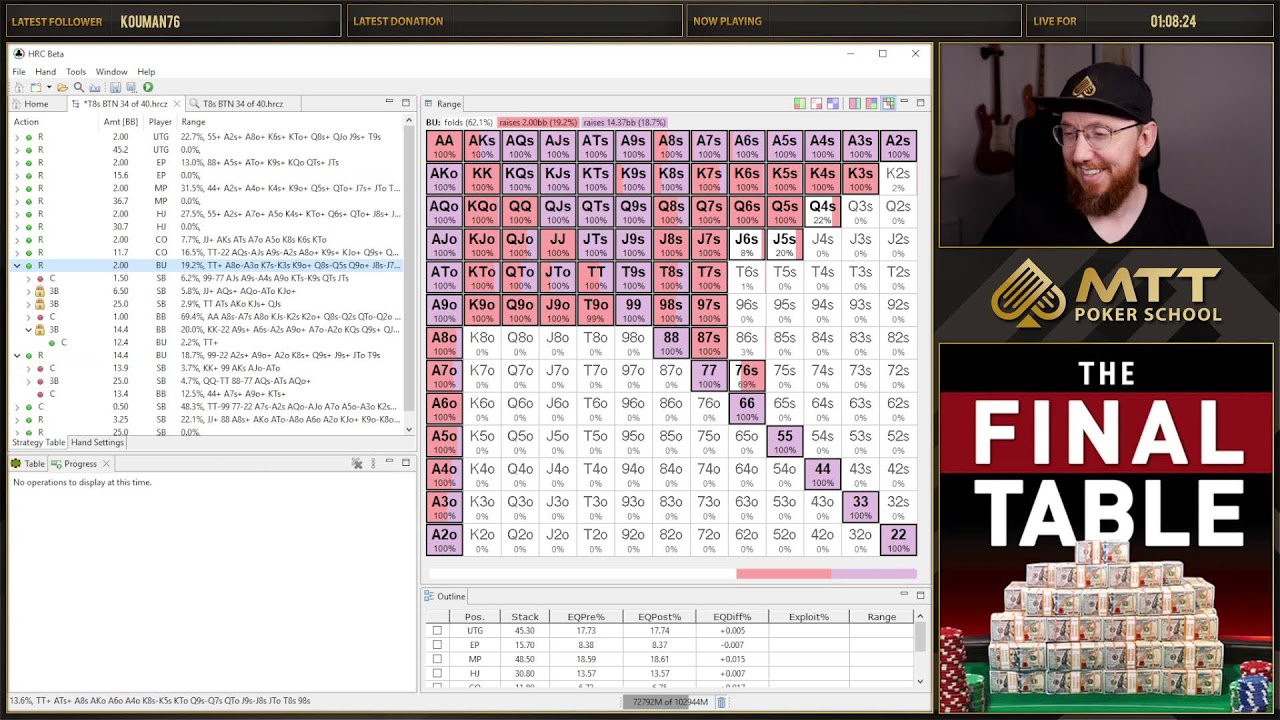This screenshot has height=720, width=1280.
Task: Click the highlighted grid layout icon in Range panel
Action: tap(888, 103)
